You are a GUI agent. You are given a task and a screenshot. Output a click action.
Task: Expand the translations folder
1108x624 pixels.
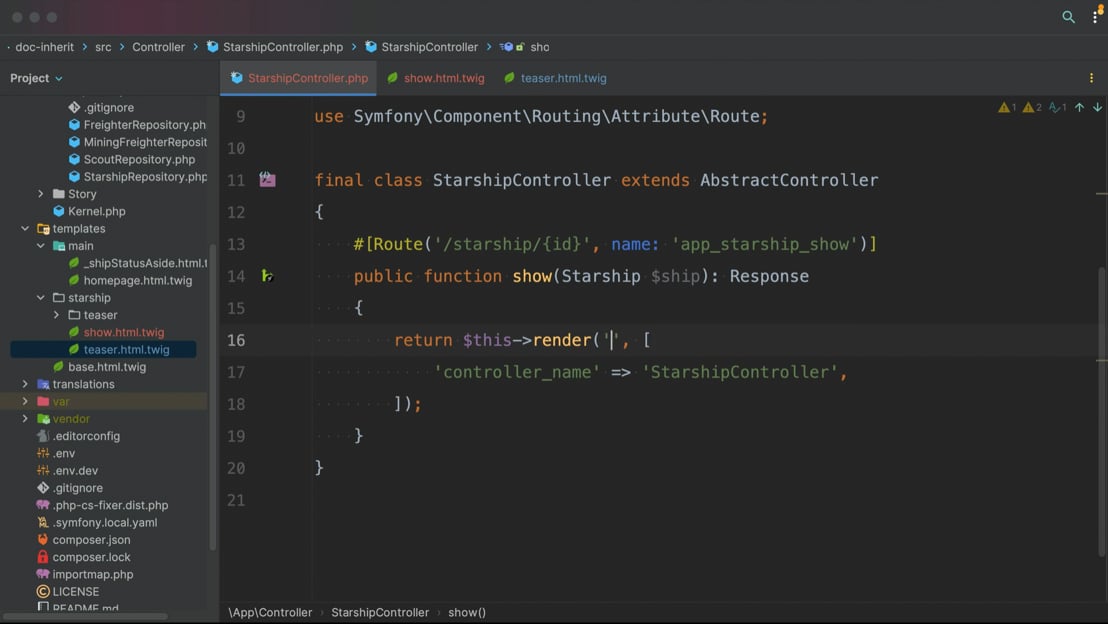click(x=25, y=384)
